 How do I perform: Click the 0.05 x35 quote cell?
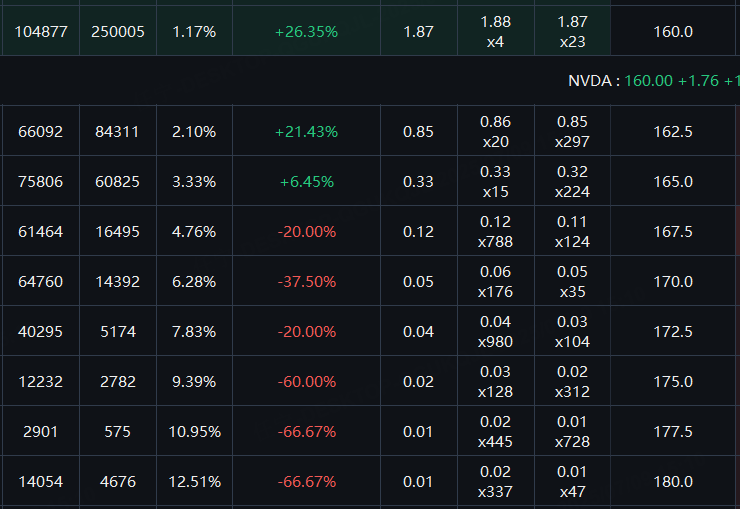572,281
